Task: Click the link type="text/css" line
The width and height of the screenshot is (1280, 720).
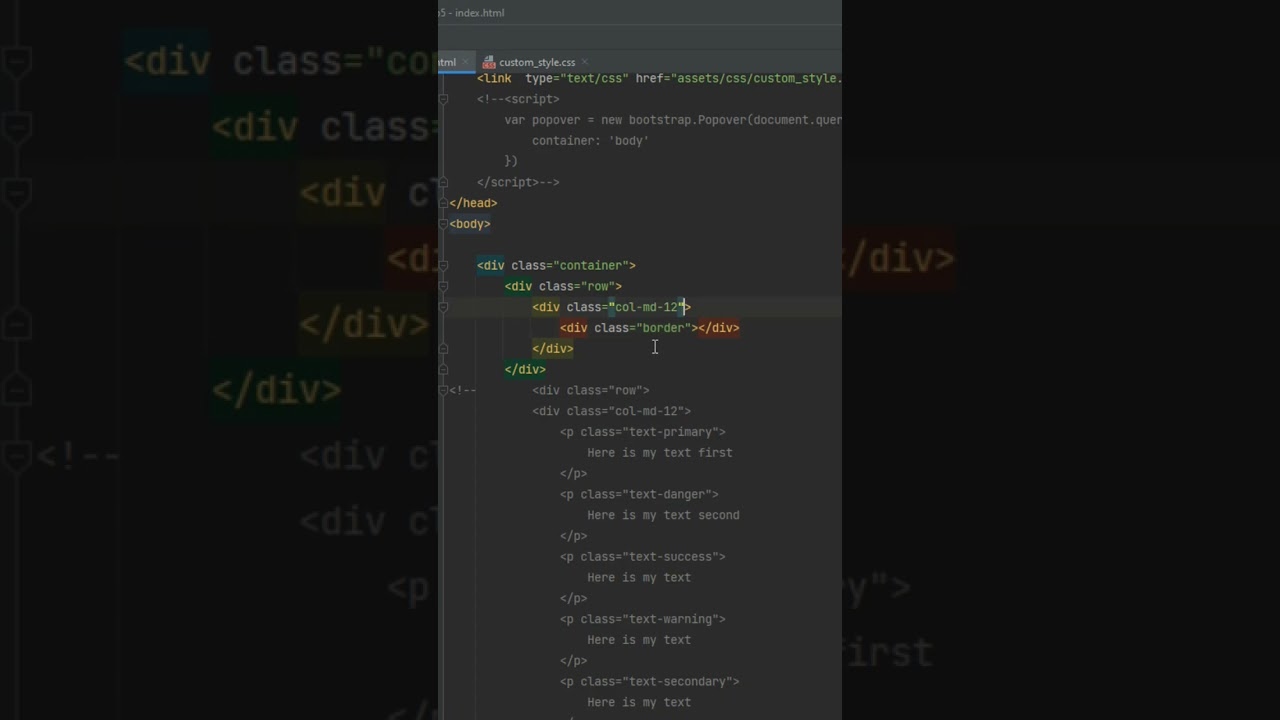Action: [659, 78]
